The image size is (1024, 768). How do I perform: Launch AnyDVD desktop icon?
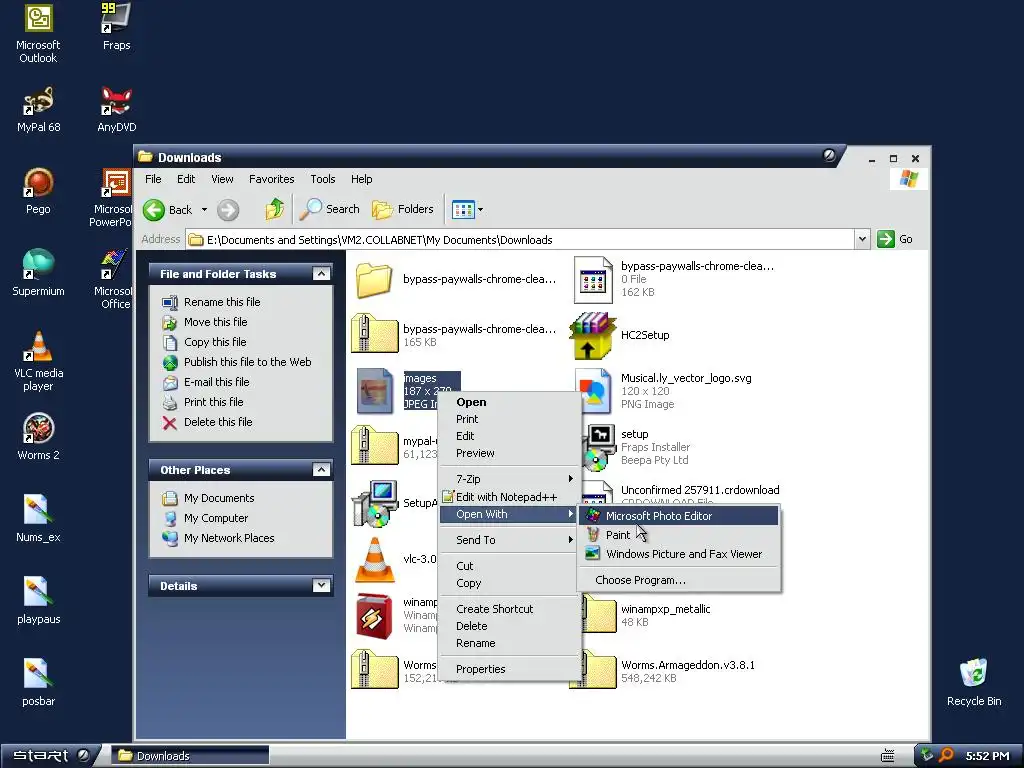116,110
